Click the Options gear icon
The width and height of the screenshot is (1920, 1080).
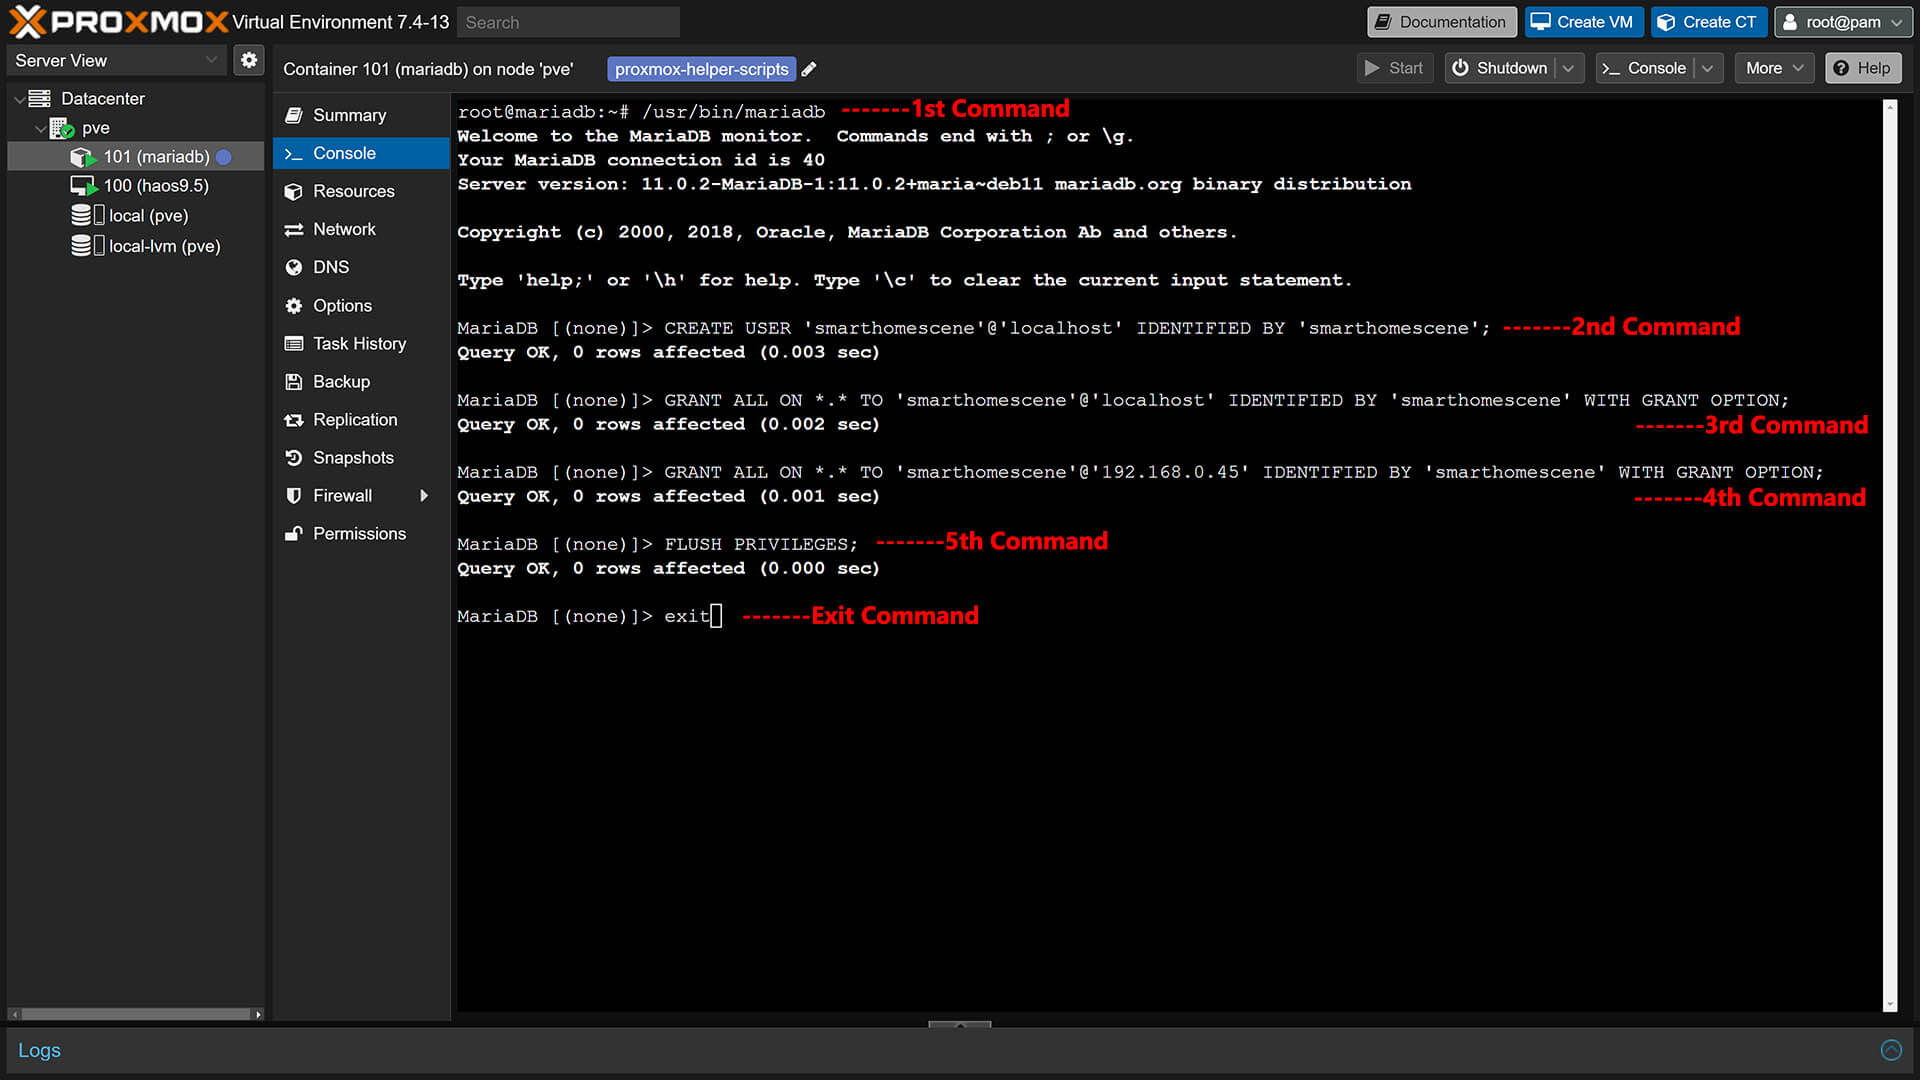tap(293, 305)
